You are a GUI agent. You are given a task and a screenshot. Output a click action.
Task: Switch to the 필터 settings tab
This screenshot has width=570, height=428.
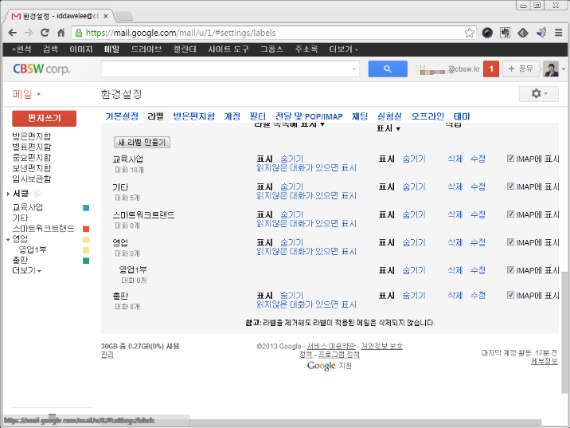(257, 116)
